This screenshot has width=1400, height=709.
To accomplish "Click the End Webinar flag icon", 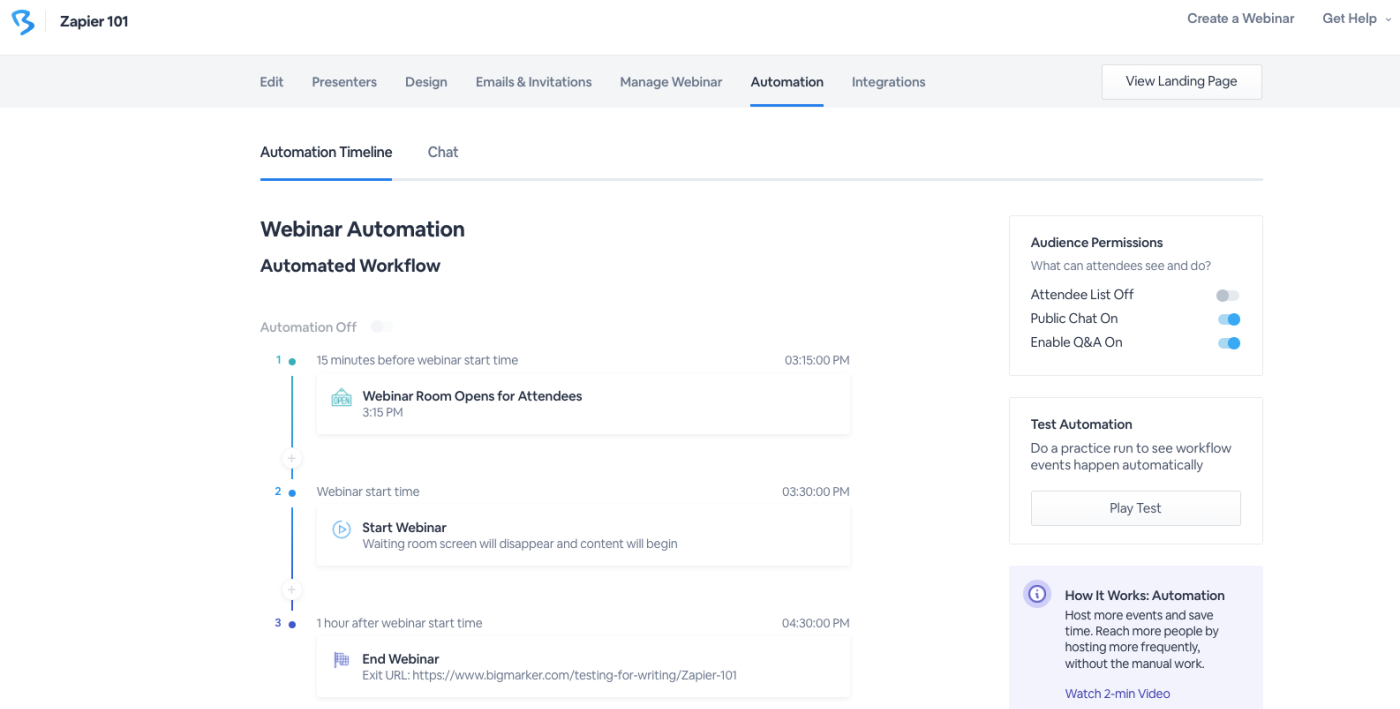I will click(x=341, y=660).
